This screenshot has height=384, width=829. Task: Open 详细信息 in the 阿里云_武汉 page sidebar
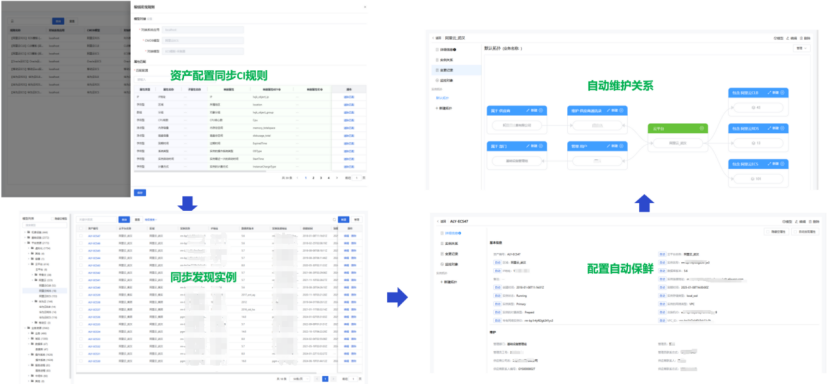[x=448, y=49]
